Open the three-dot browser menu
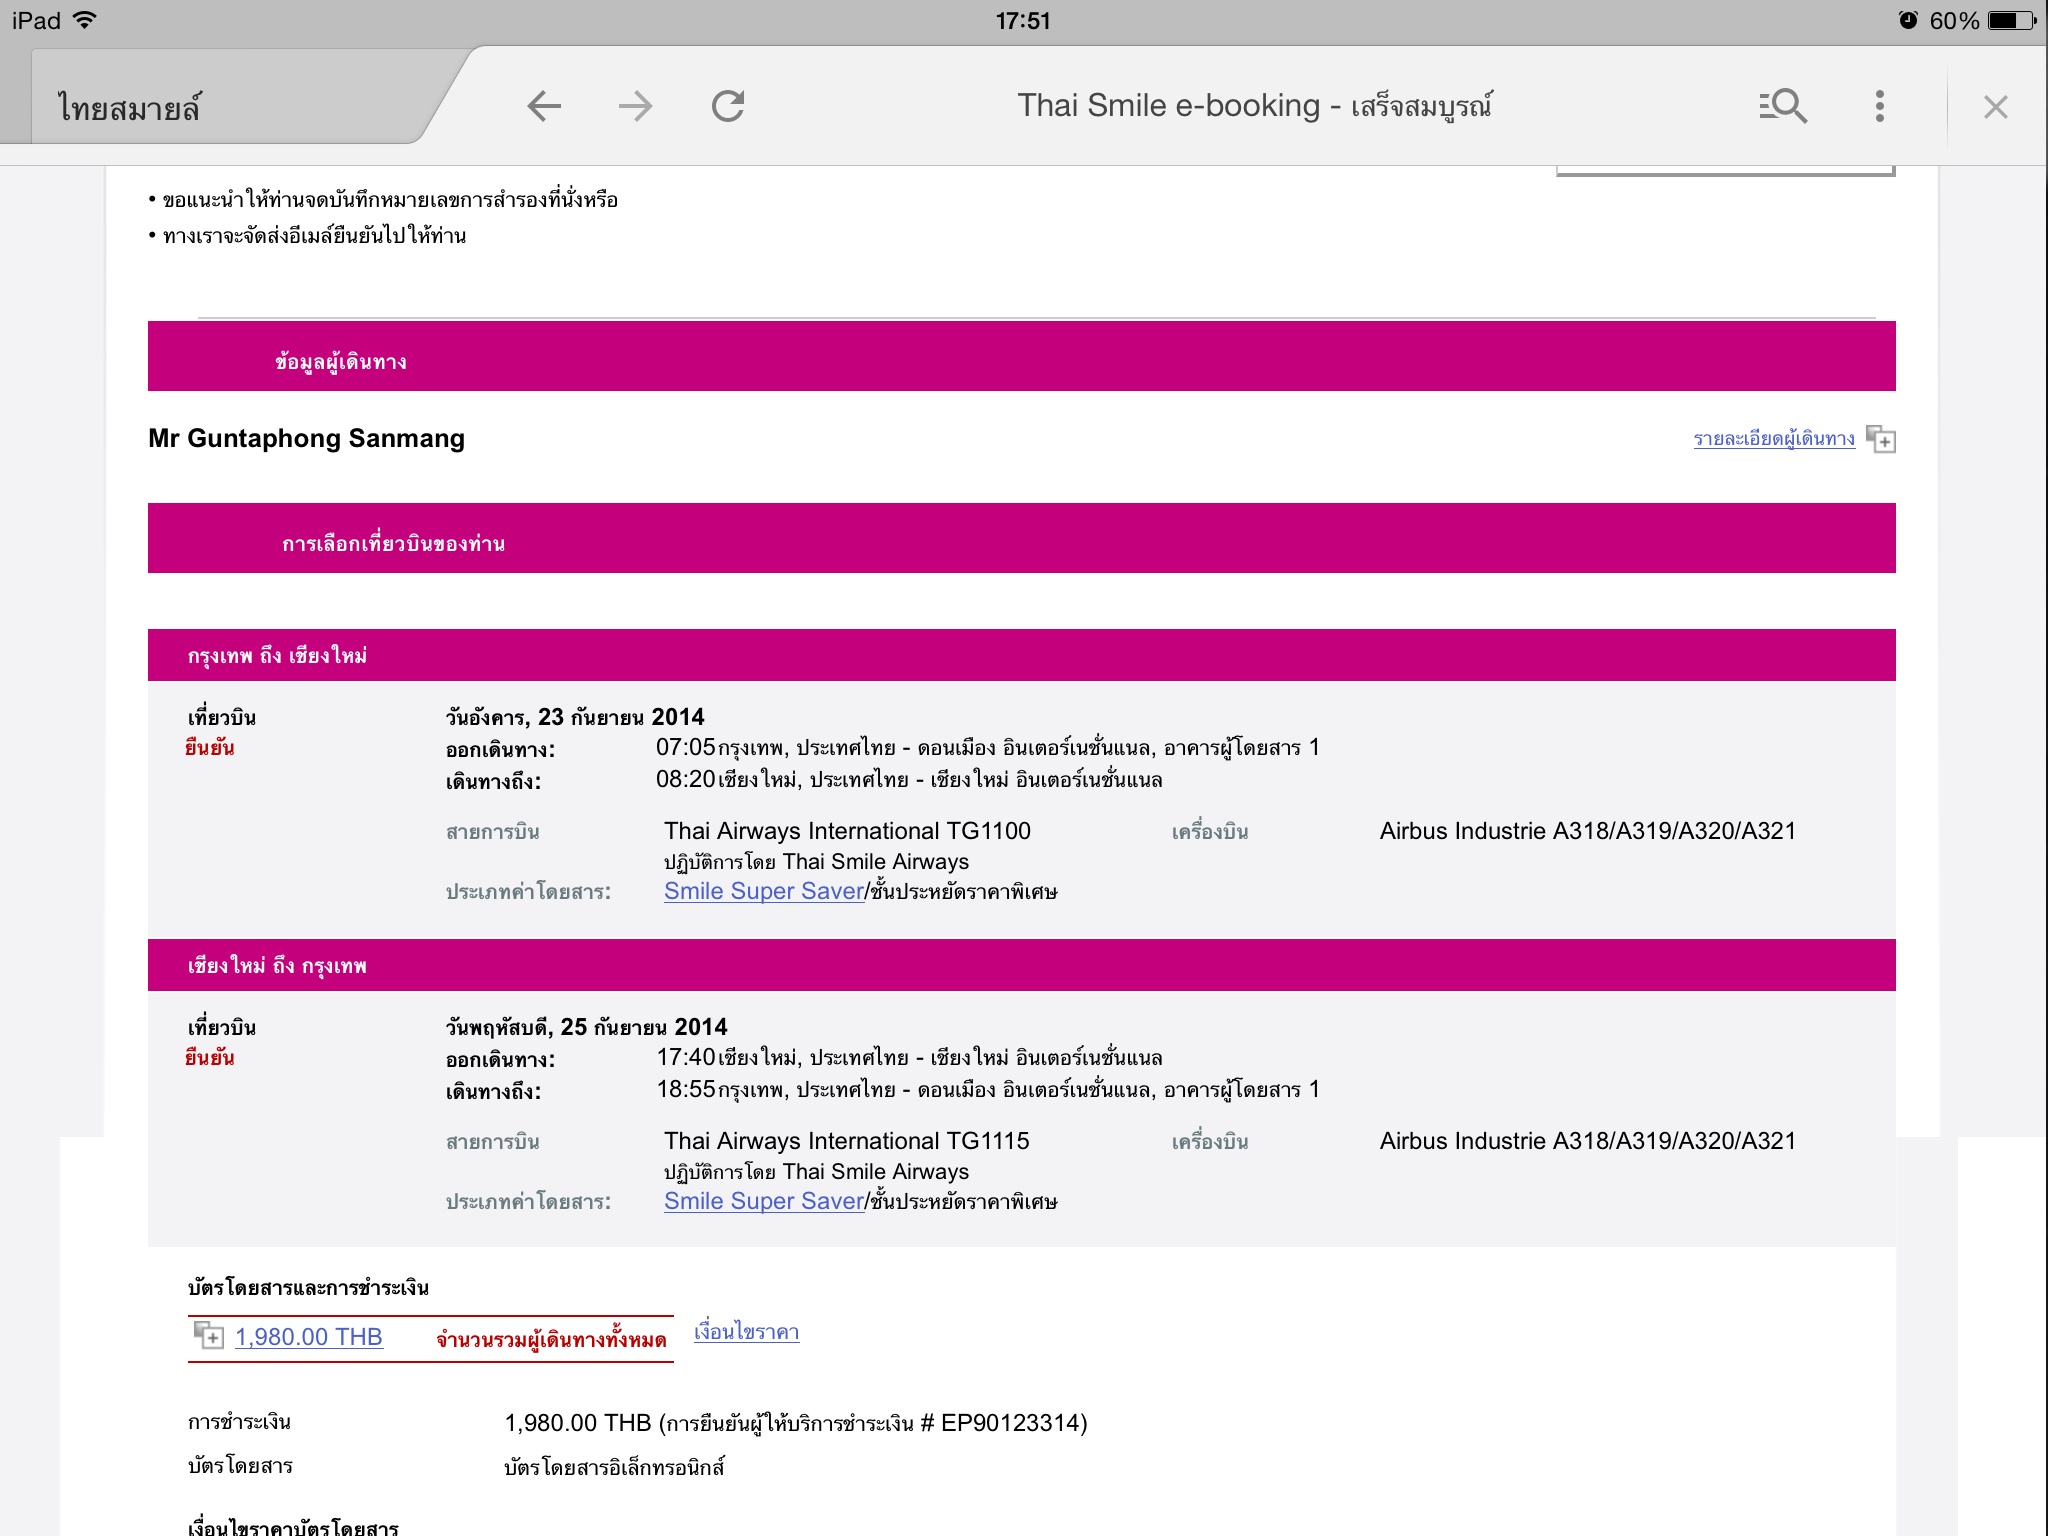Viewport: 2048px width, 1536px height. (1880, 106)
